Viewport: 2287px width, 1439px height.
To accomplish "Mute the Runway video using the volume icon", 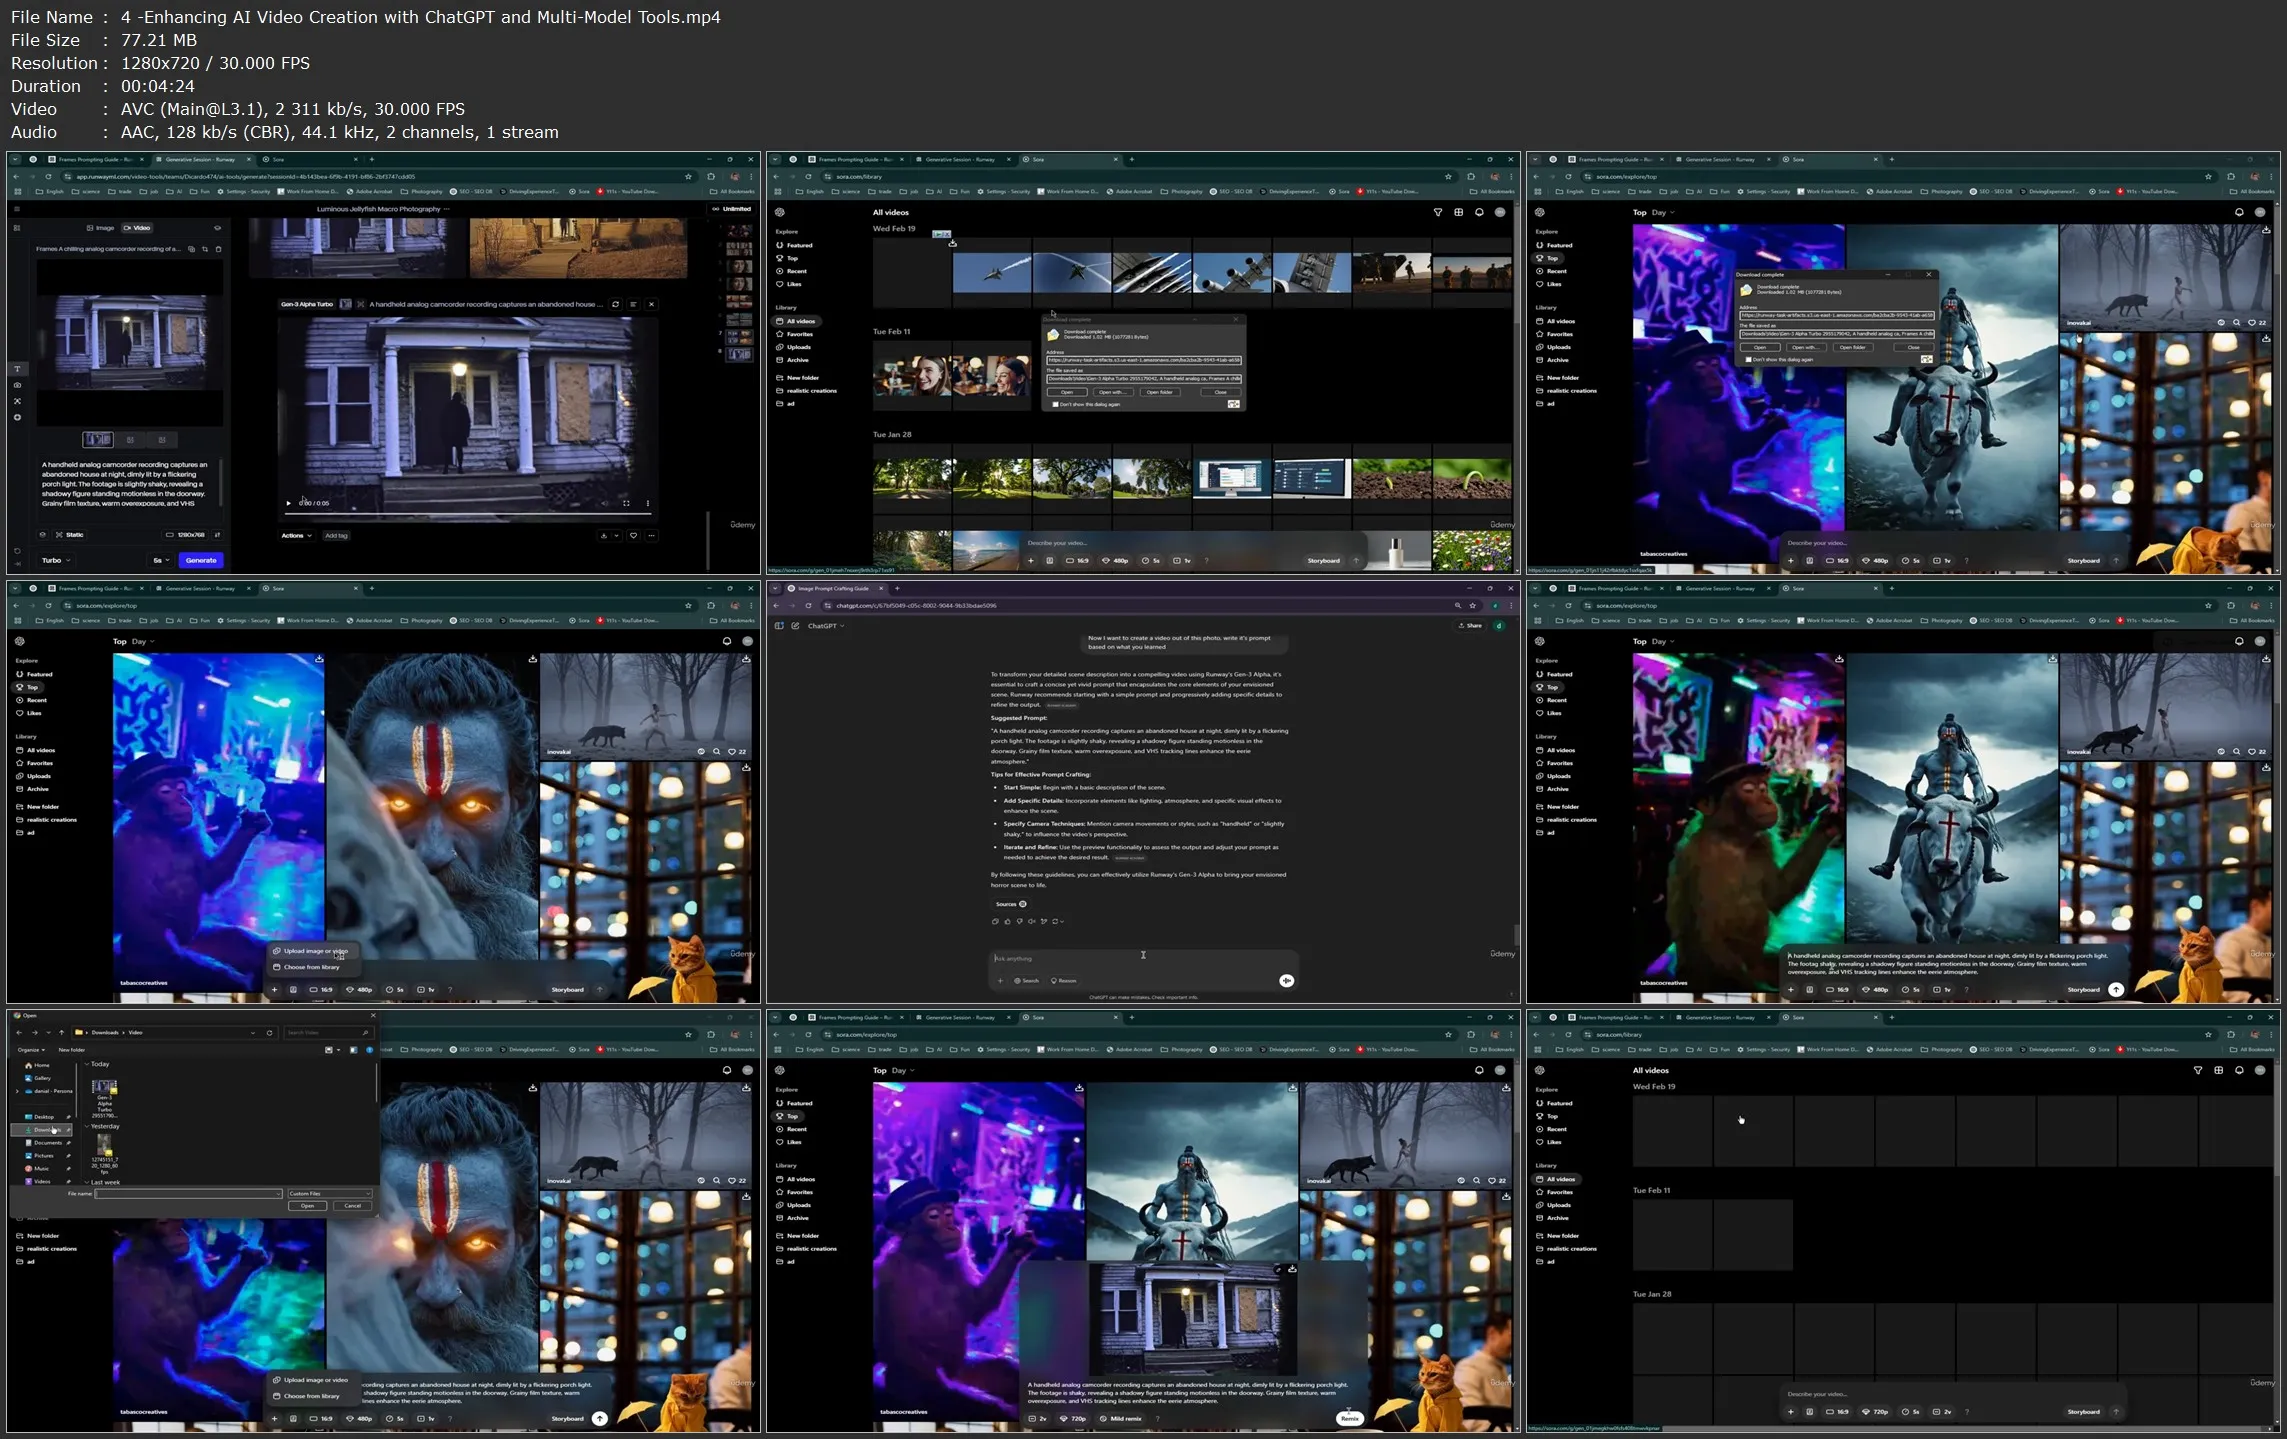I will (604, 503).
